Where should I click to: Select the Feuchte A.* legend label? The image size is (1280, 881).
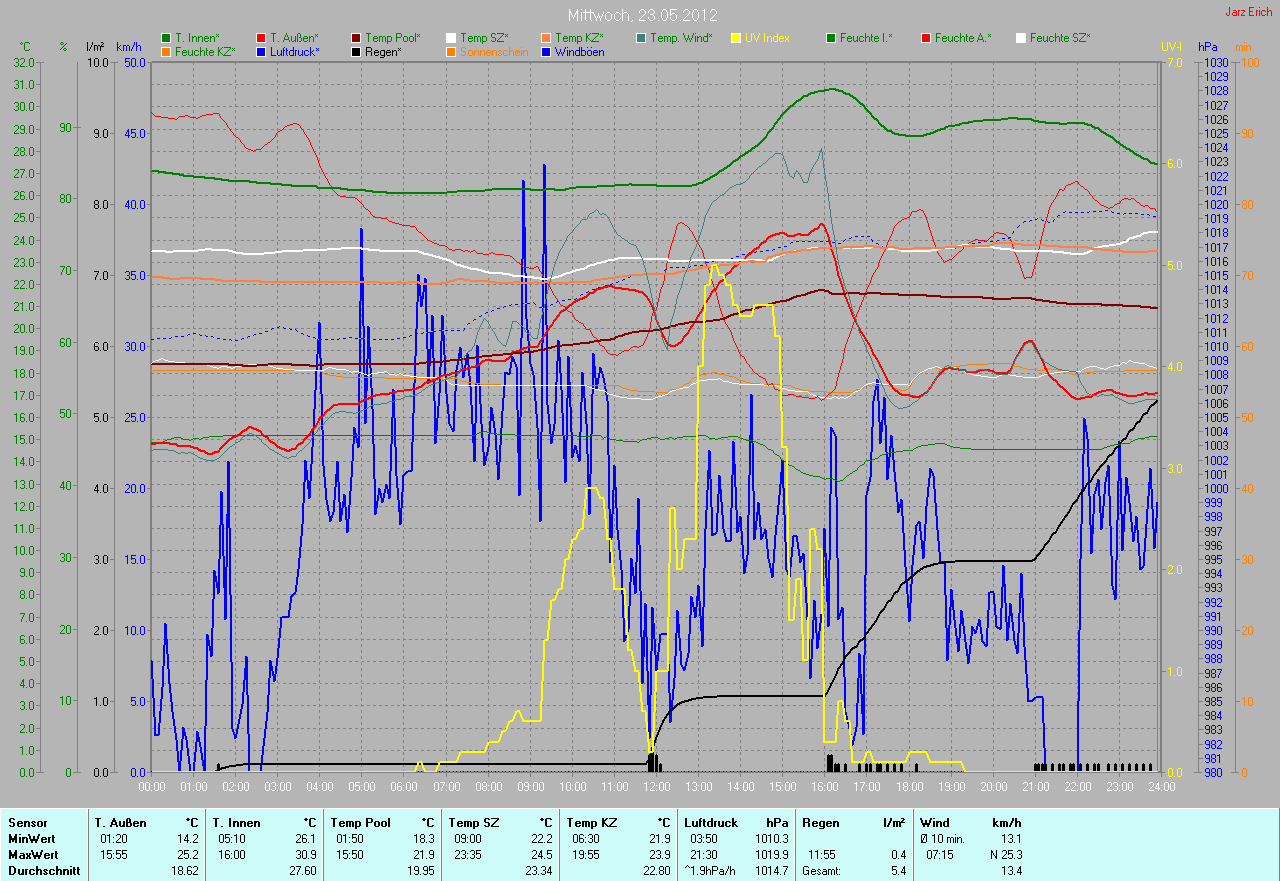pyautogui.click(x=963, y=37)
